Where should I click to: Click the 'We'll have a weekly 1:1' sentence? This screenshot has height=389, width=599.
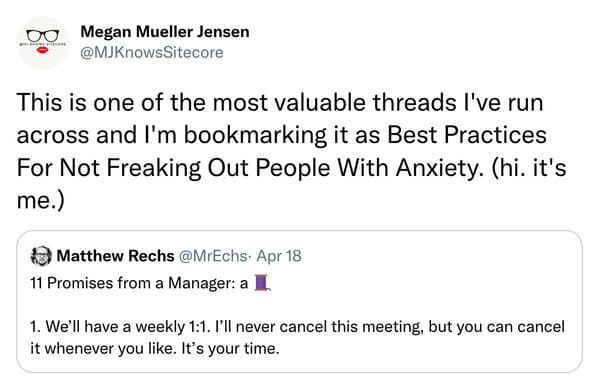[120, 327]
